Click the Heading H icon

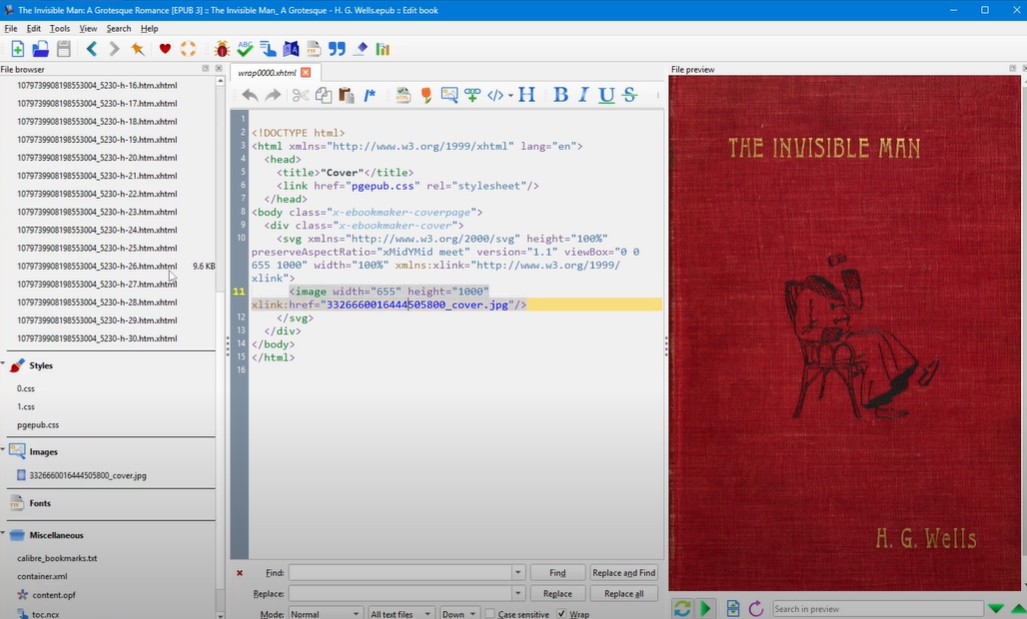click(527, 95)
